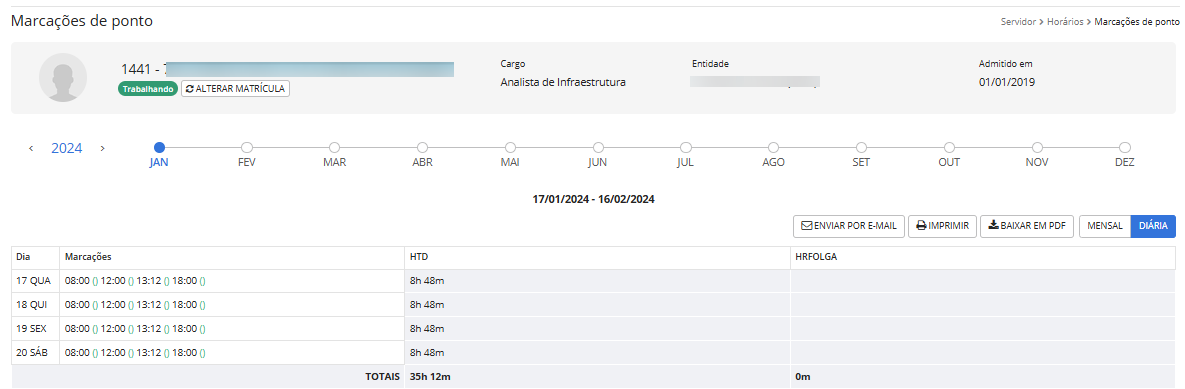The height and width of the screenshot is (389, 1185).
Task: Open the Servidor breadcrumb link
Action: pos(1018,22)
